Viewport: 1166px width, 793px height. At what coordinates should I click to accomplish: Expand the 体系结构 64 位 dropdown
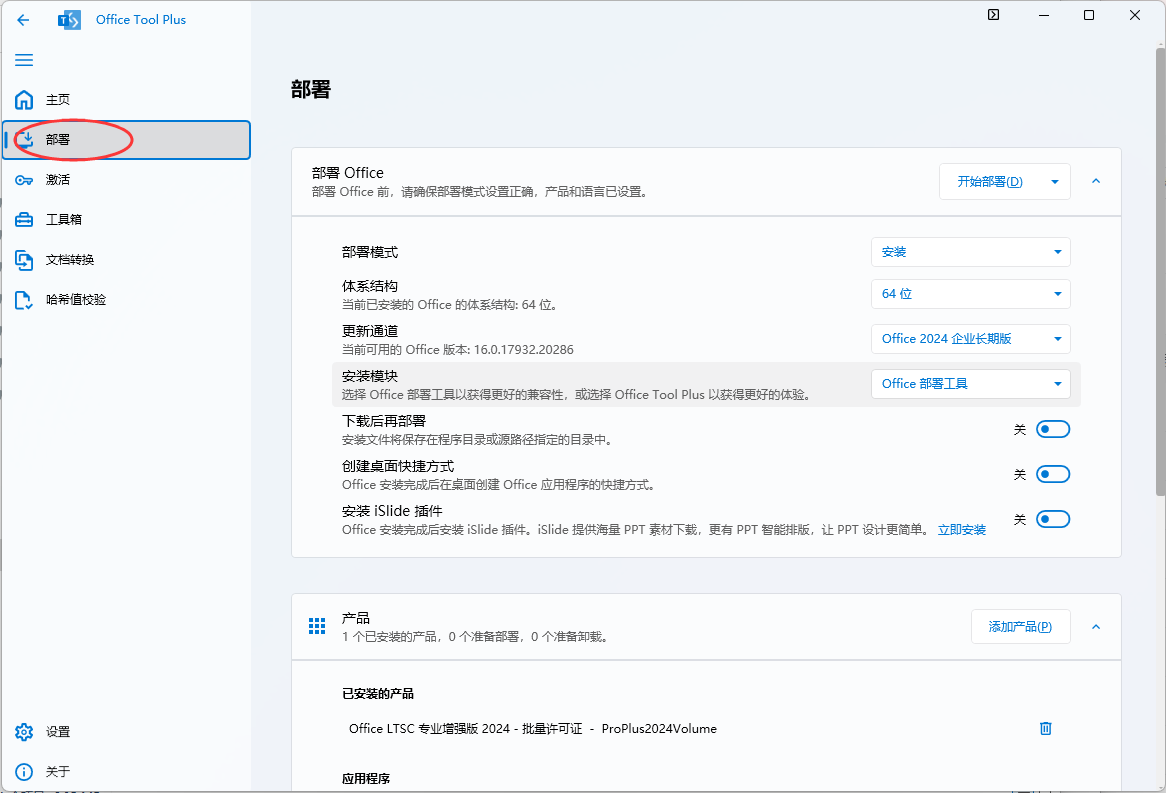click(x=970, y=294)
